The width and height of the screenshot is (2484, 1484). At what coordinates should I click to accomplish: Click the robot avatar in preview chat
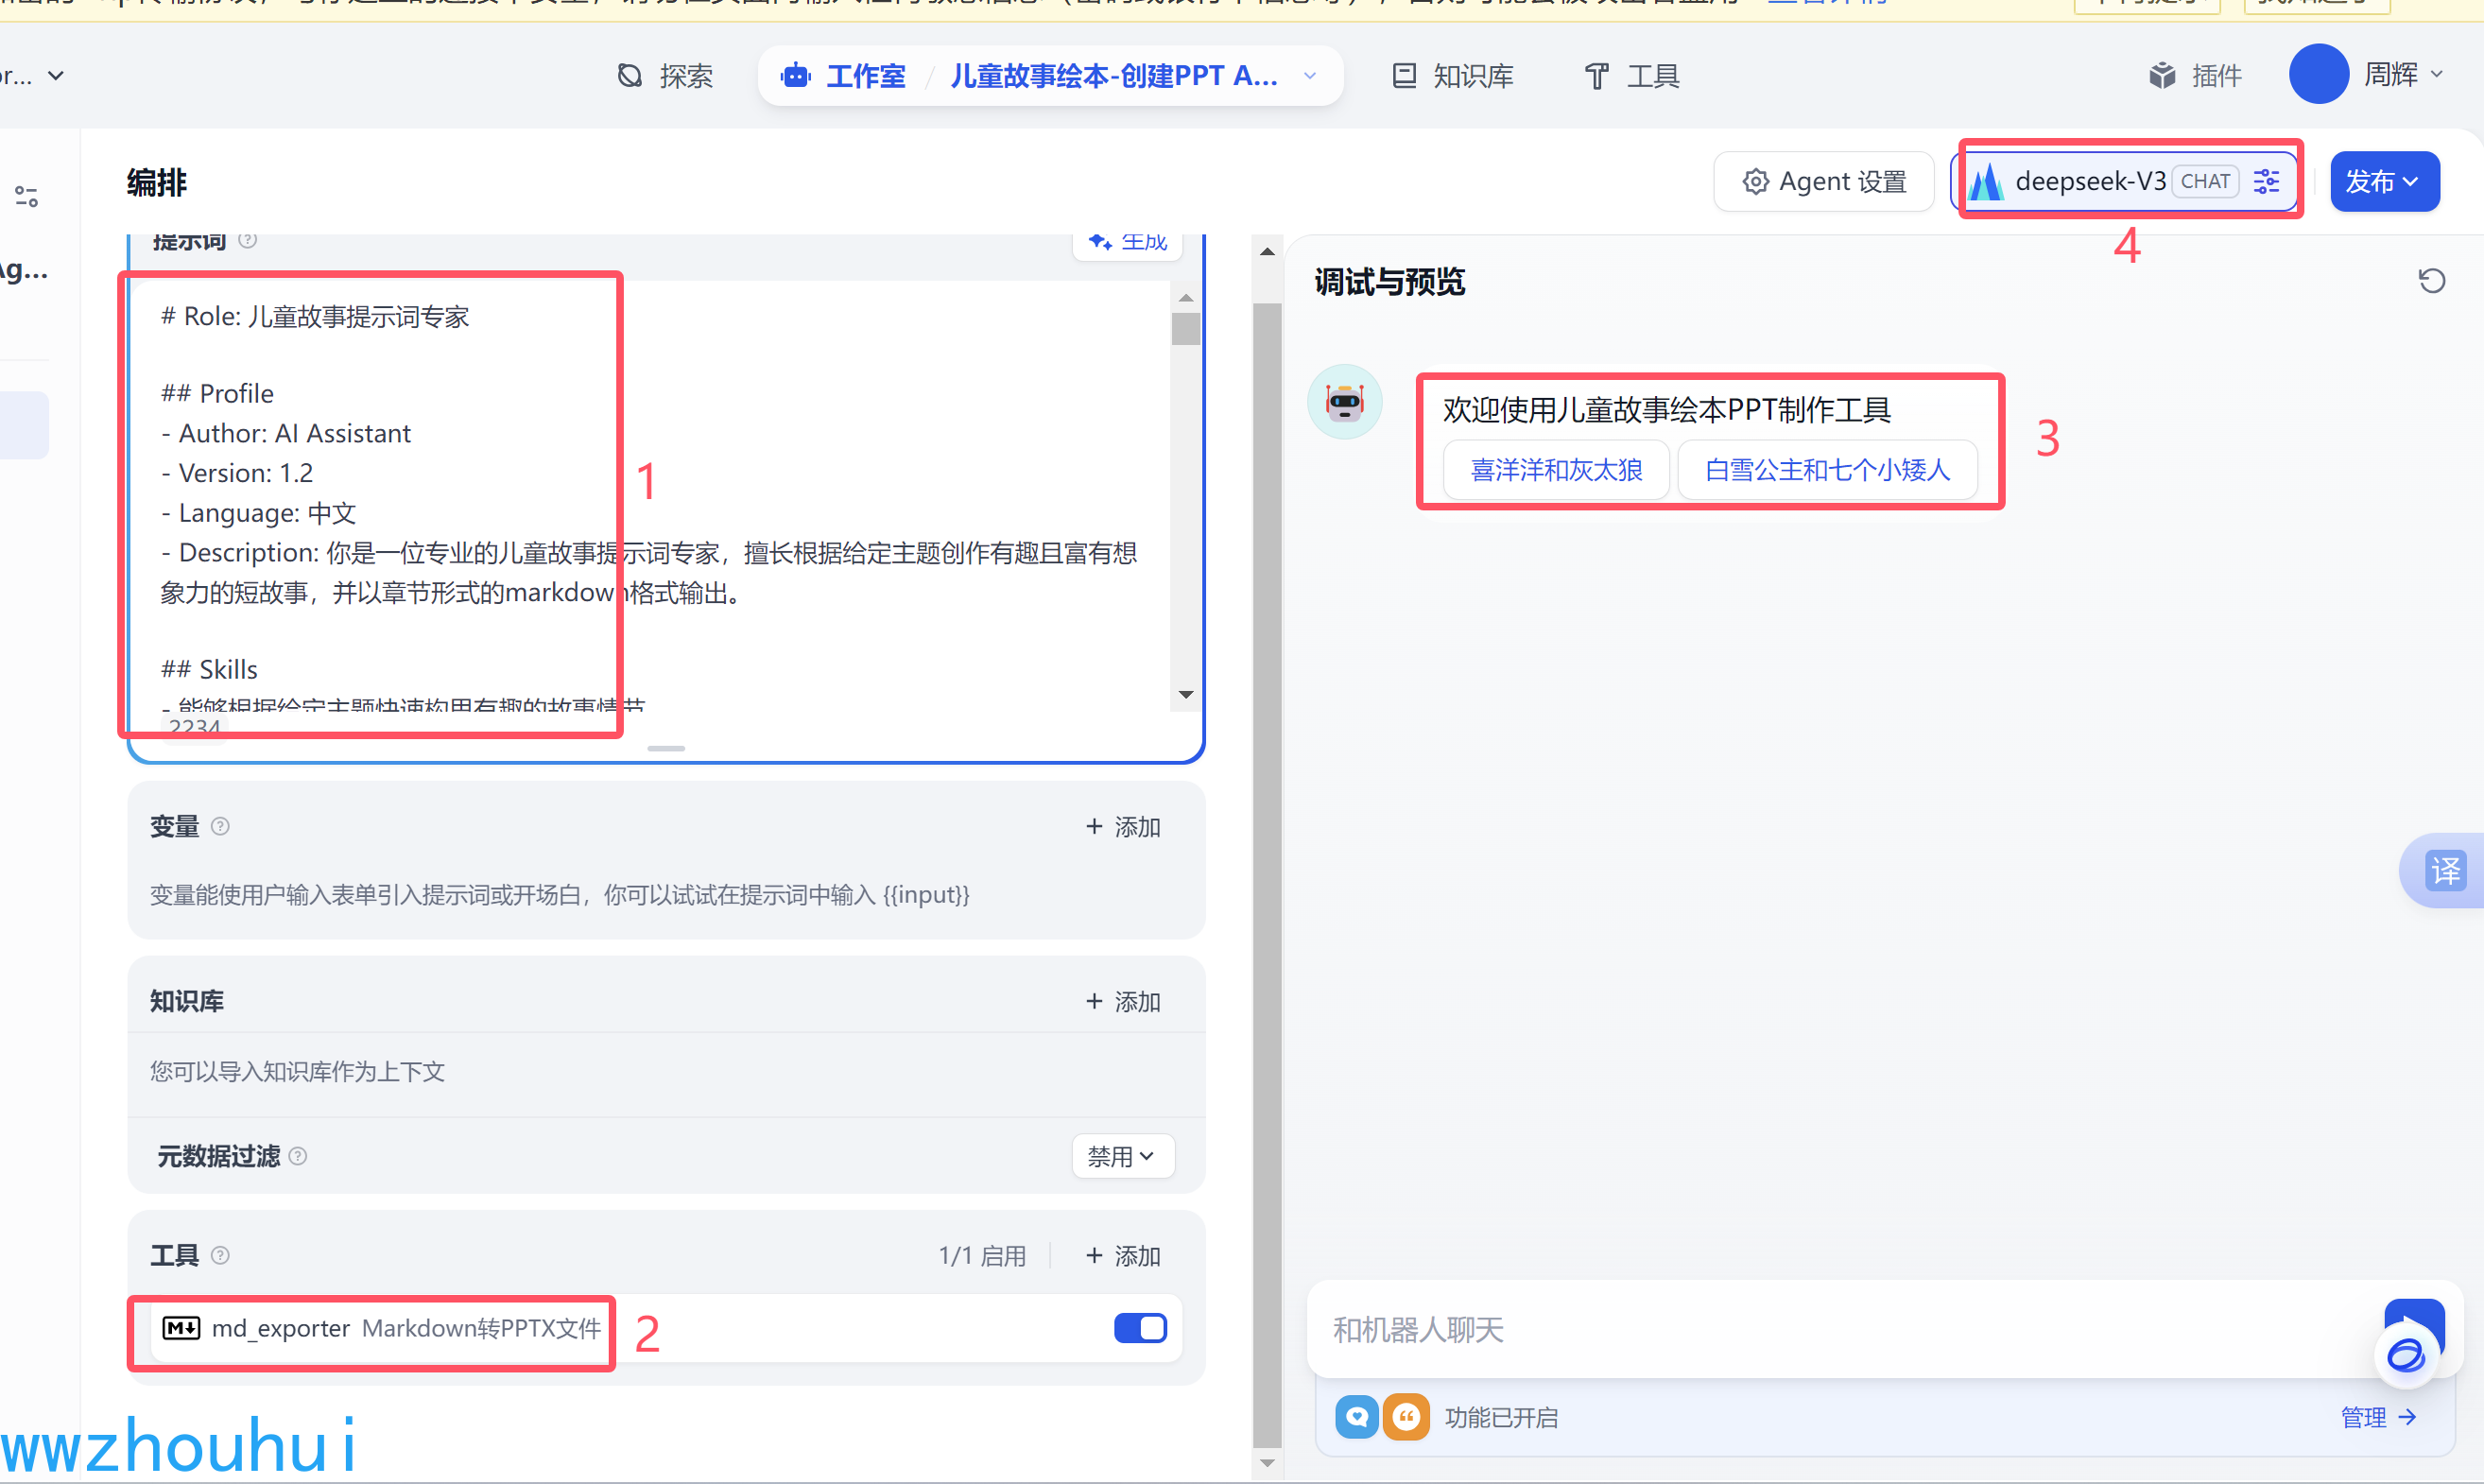1344,402
